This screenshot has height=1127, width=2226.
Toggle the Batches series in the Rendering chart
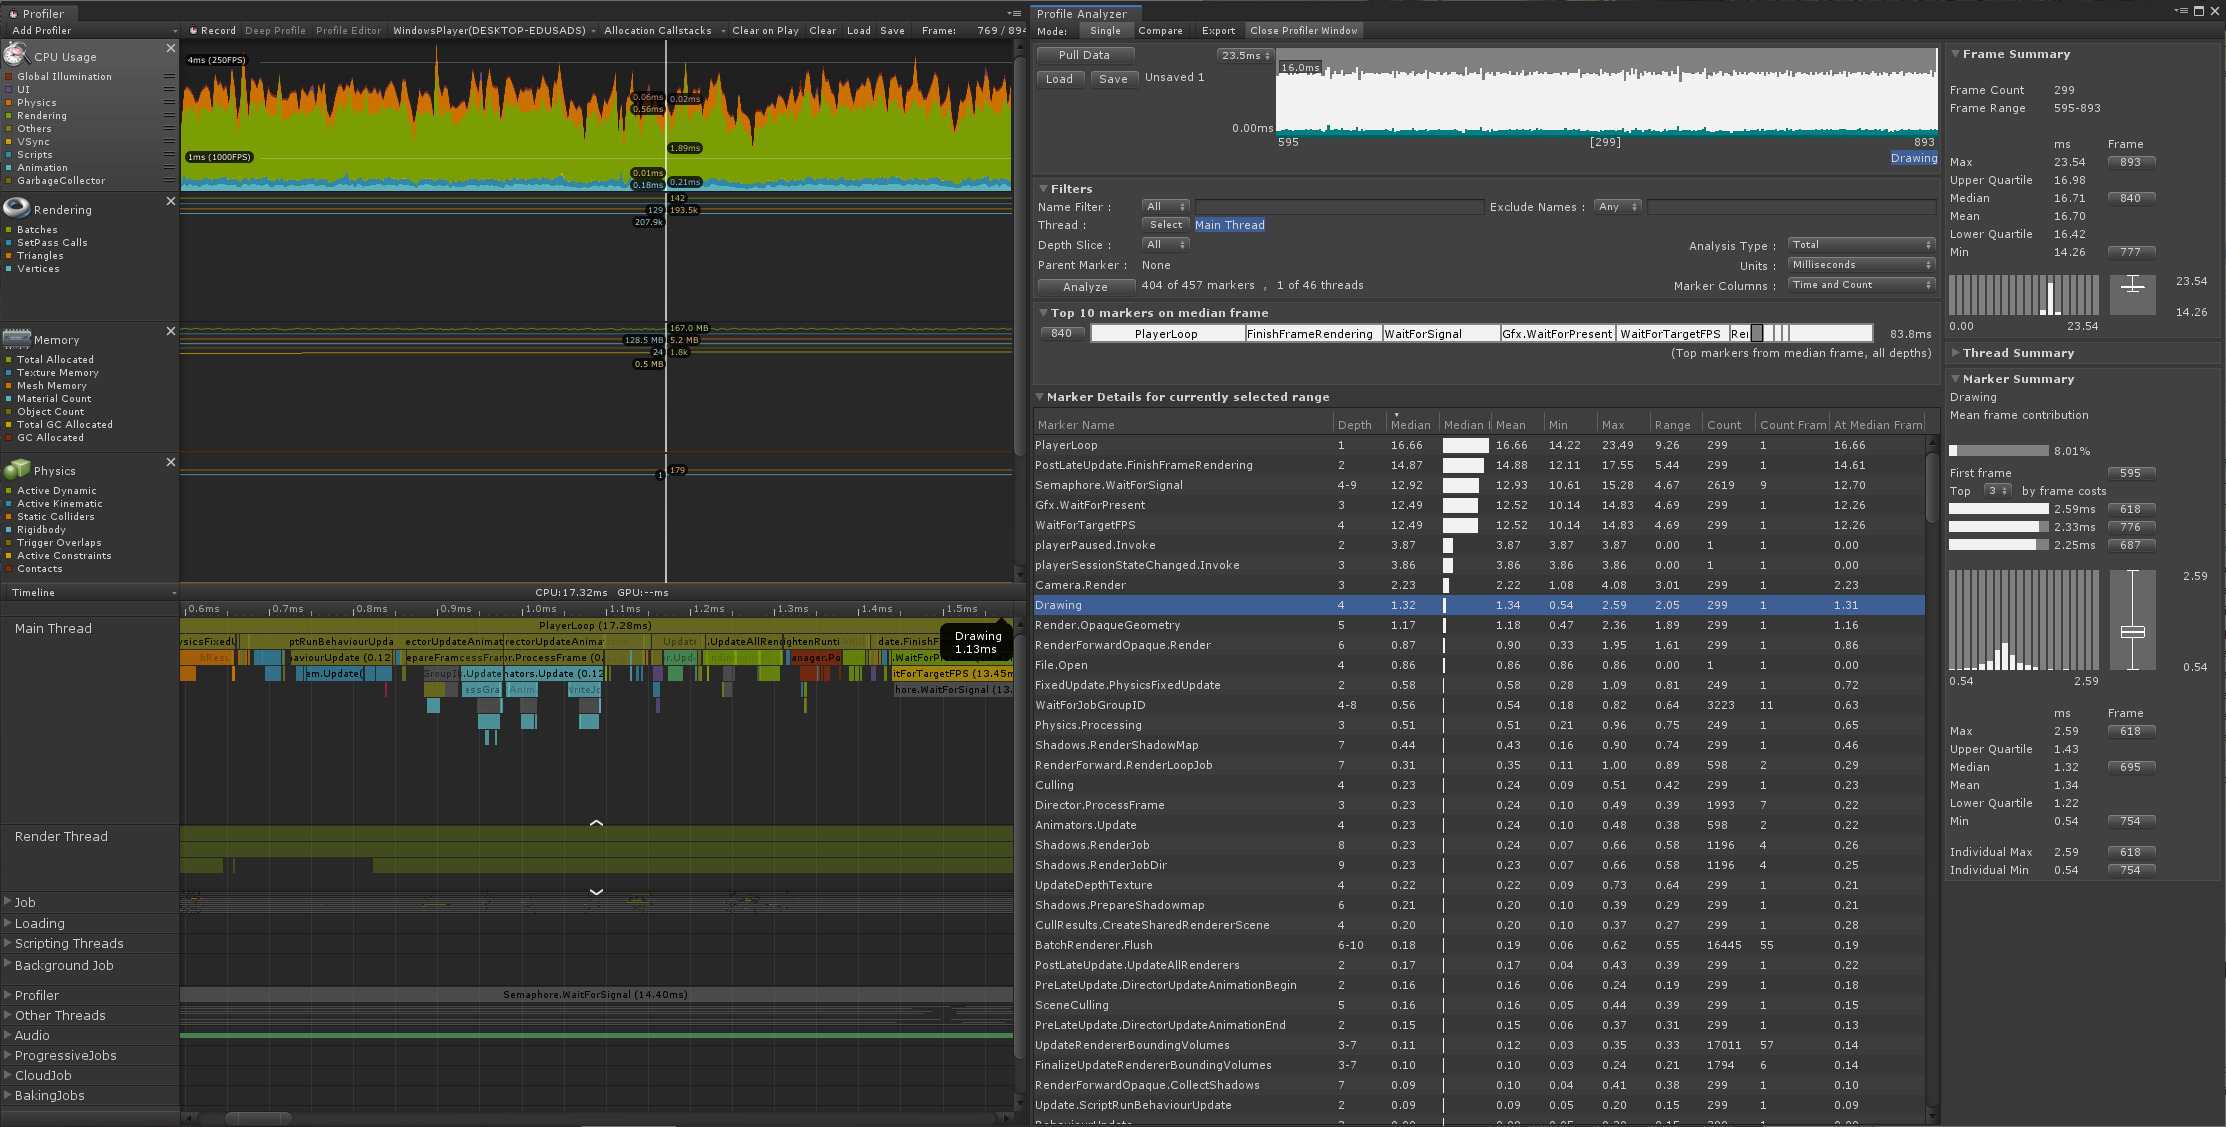click(37, 229)
